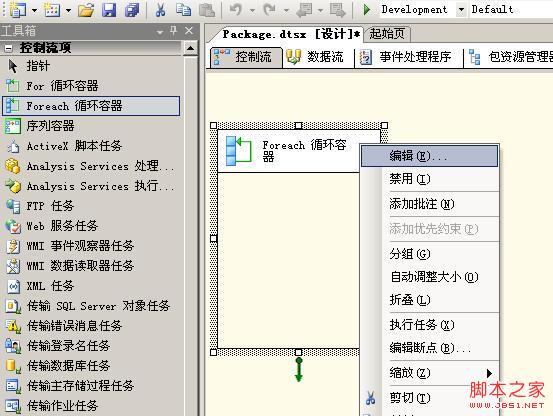Screen dimensions: 553x416
Task: Click the green Start Debugging arrow
Action: (367, 10)
